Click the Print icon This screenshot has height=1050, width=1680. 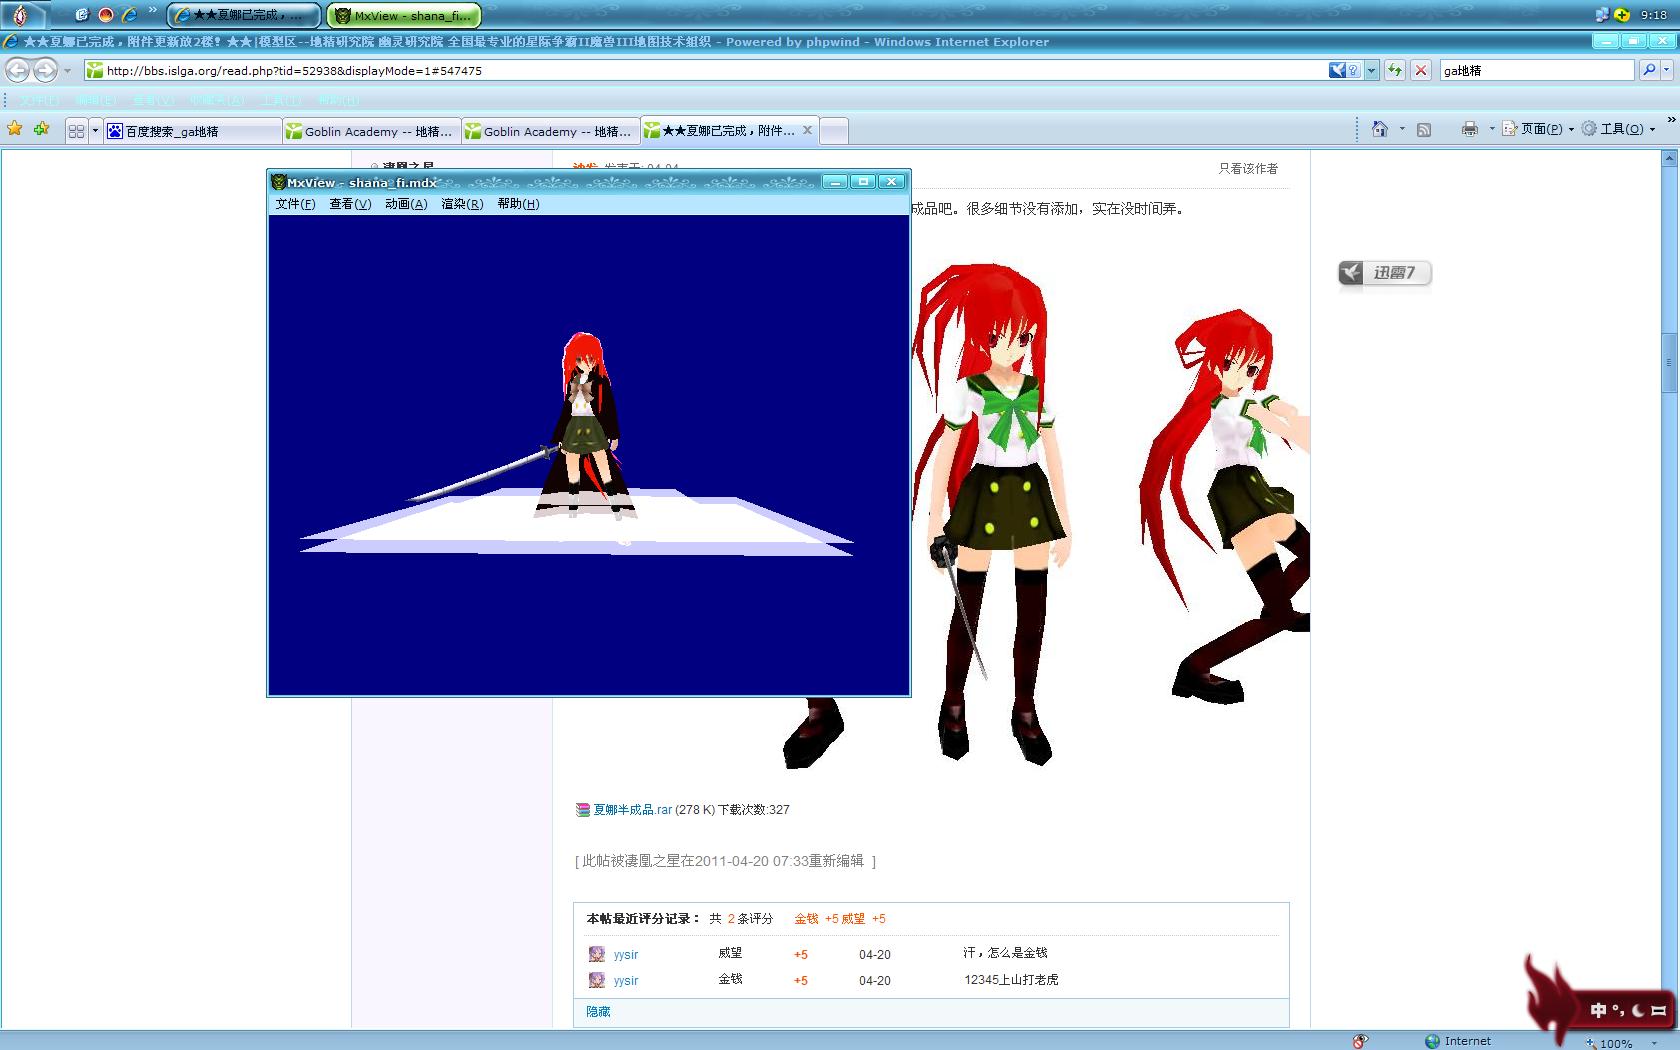(x=1469, y=129)
